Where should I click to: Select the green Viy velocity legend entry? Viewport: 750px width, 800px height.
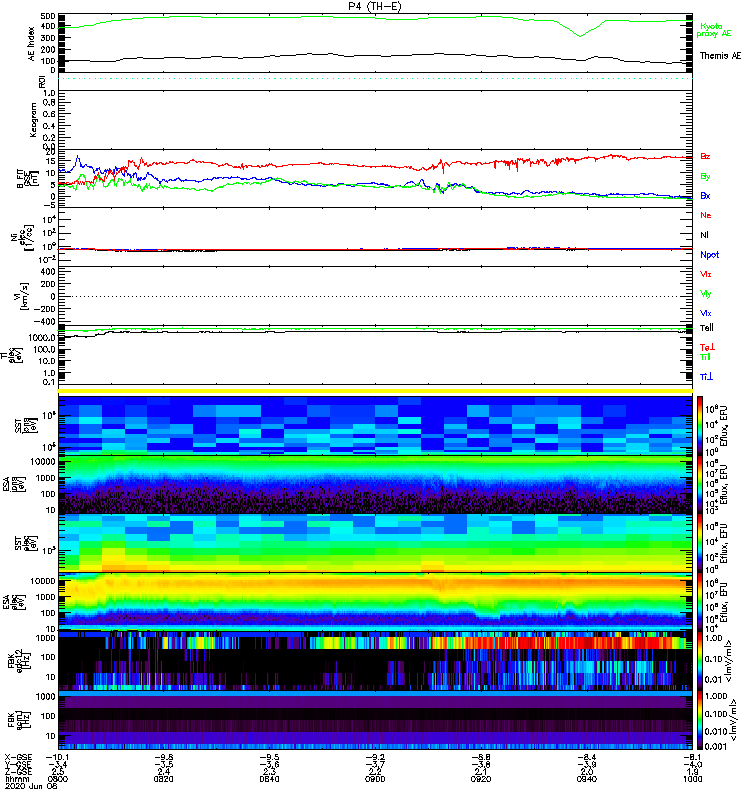point(705,294)
